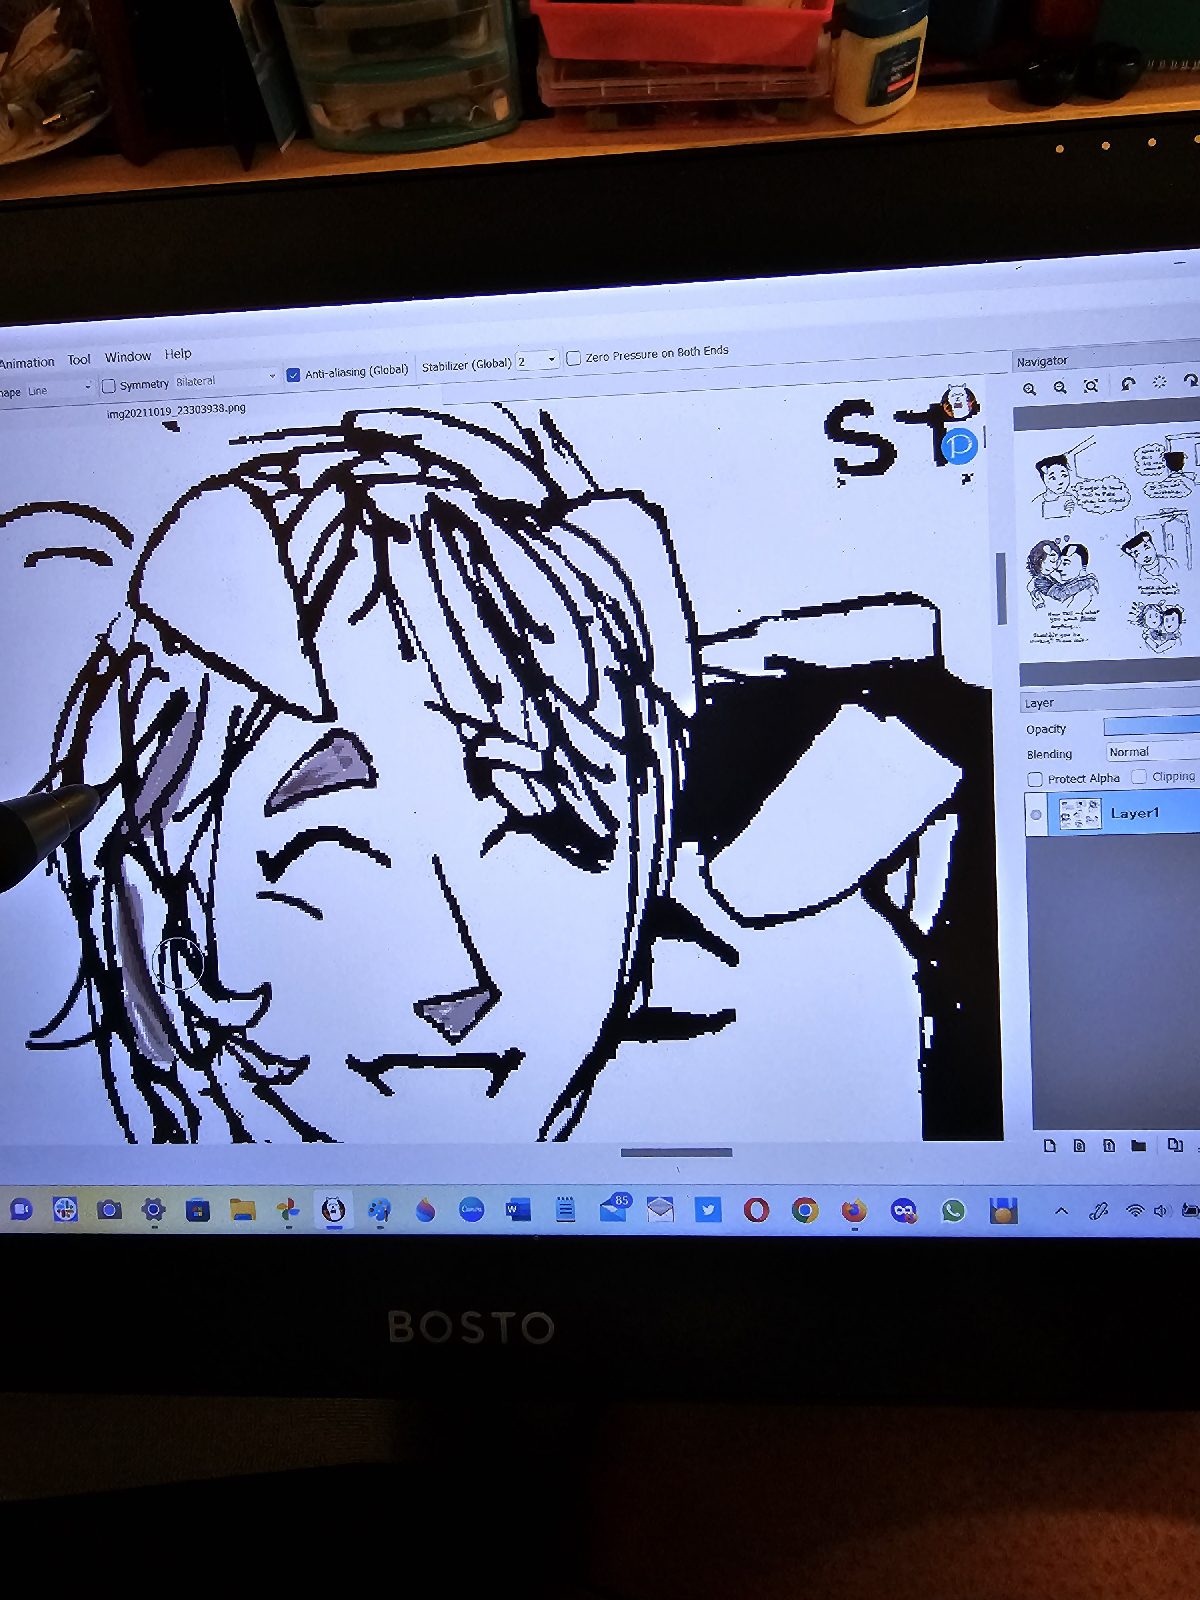The width and height of the screenshot is (1200, 1600).
Task: Click the canvas vertical scrollbar
Action: tap(1000, 588)
